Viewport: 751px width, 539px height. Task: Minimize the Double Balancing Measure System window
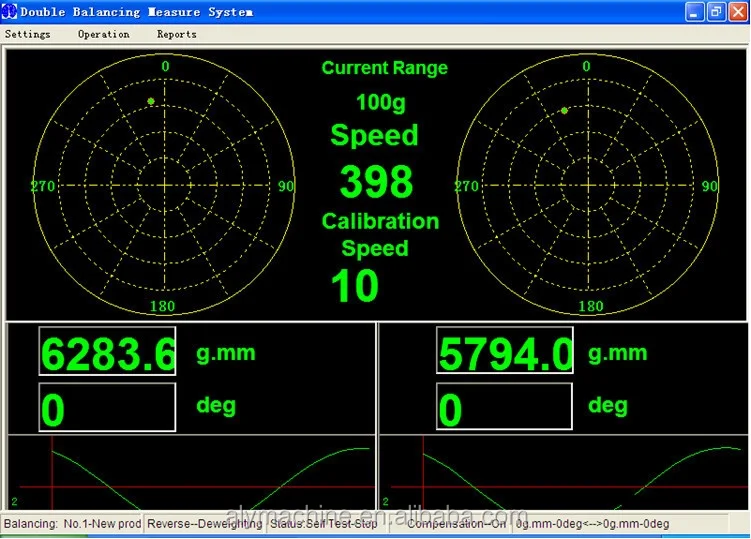pos(694,12)
